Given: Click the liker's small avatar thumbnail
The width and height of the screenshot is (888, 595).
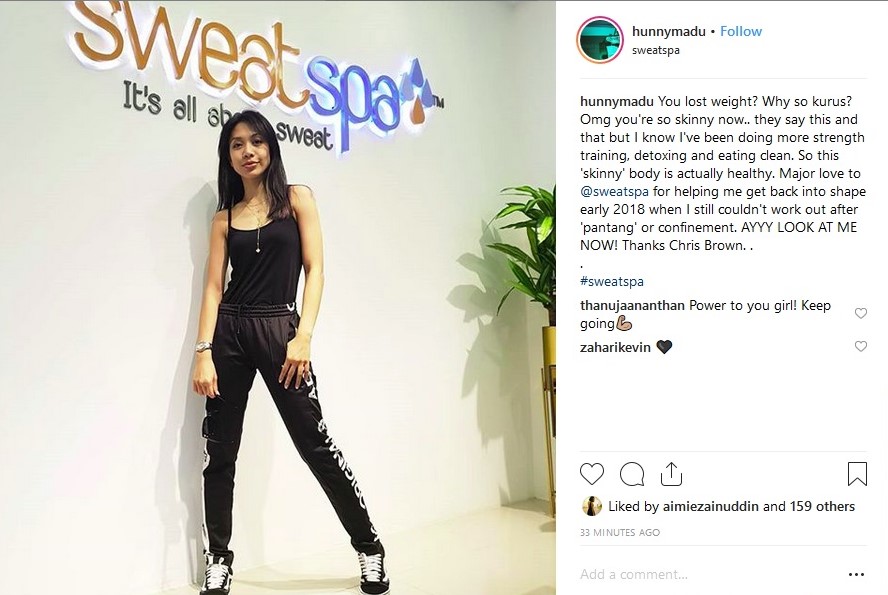Looking at the screenshot, I should (592, 506).
